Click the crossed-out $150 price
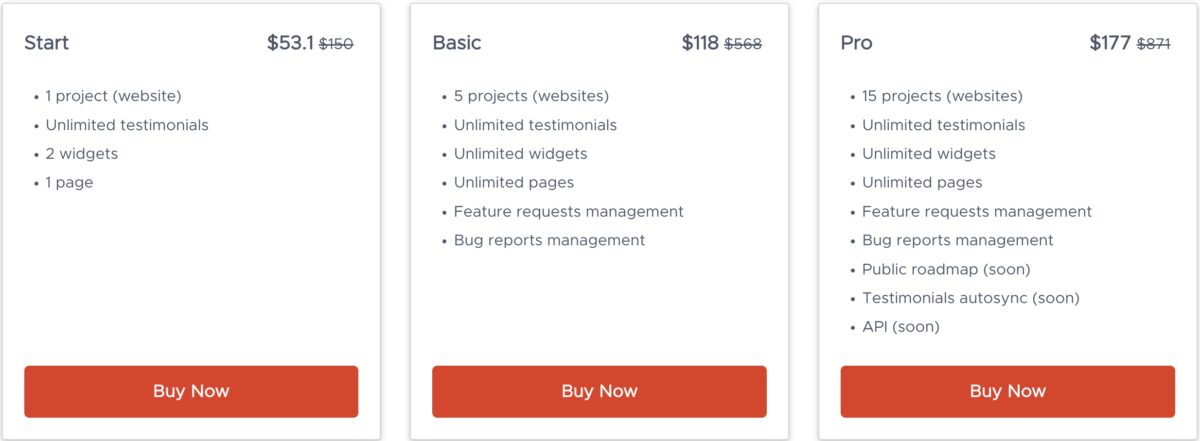 (336, 44)
